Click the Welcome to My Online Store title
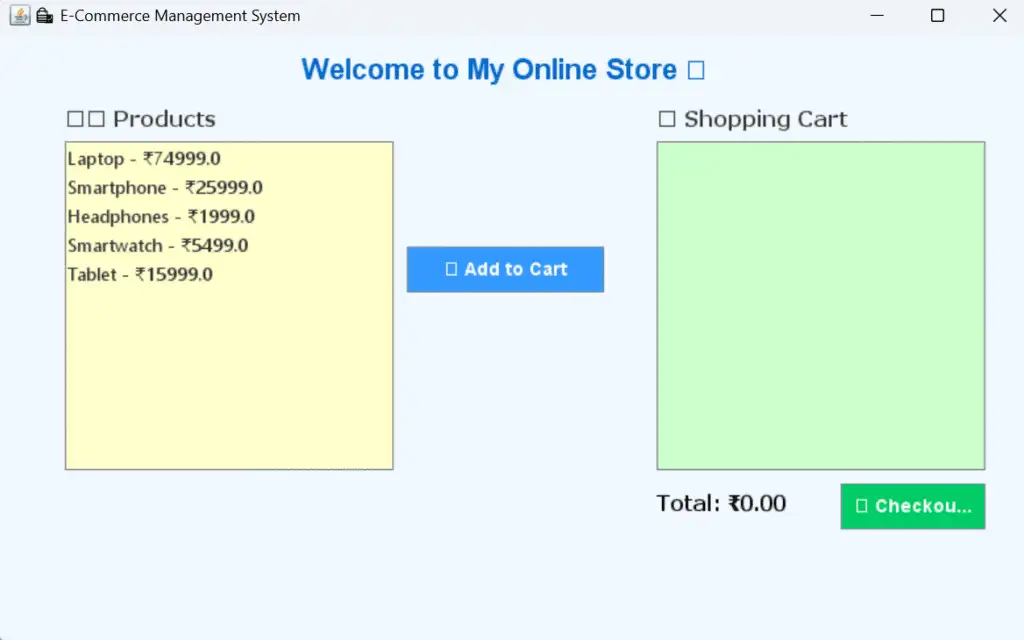Viewport: 1024px width, 640px height. (x=489, y=69)
